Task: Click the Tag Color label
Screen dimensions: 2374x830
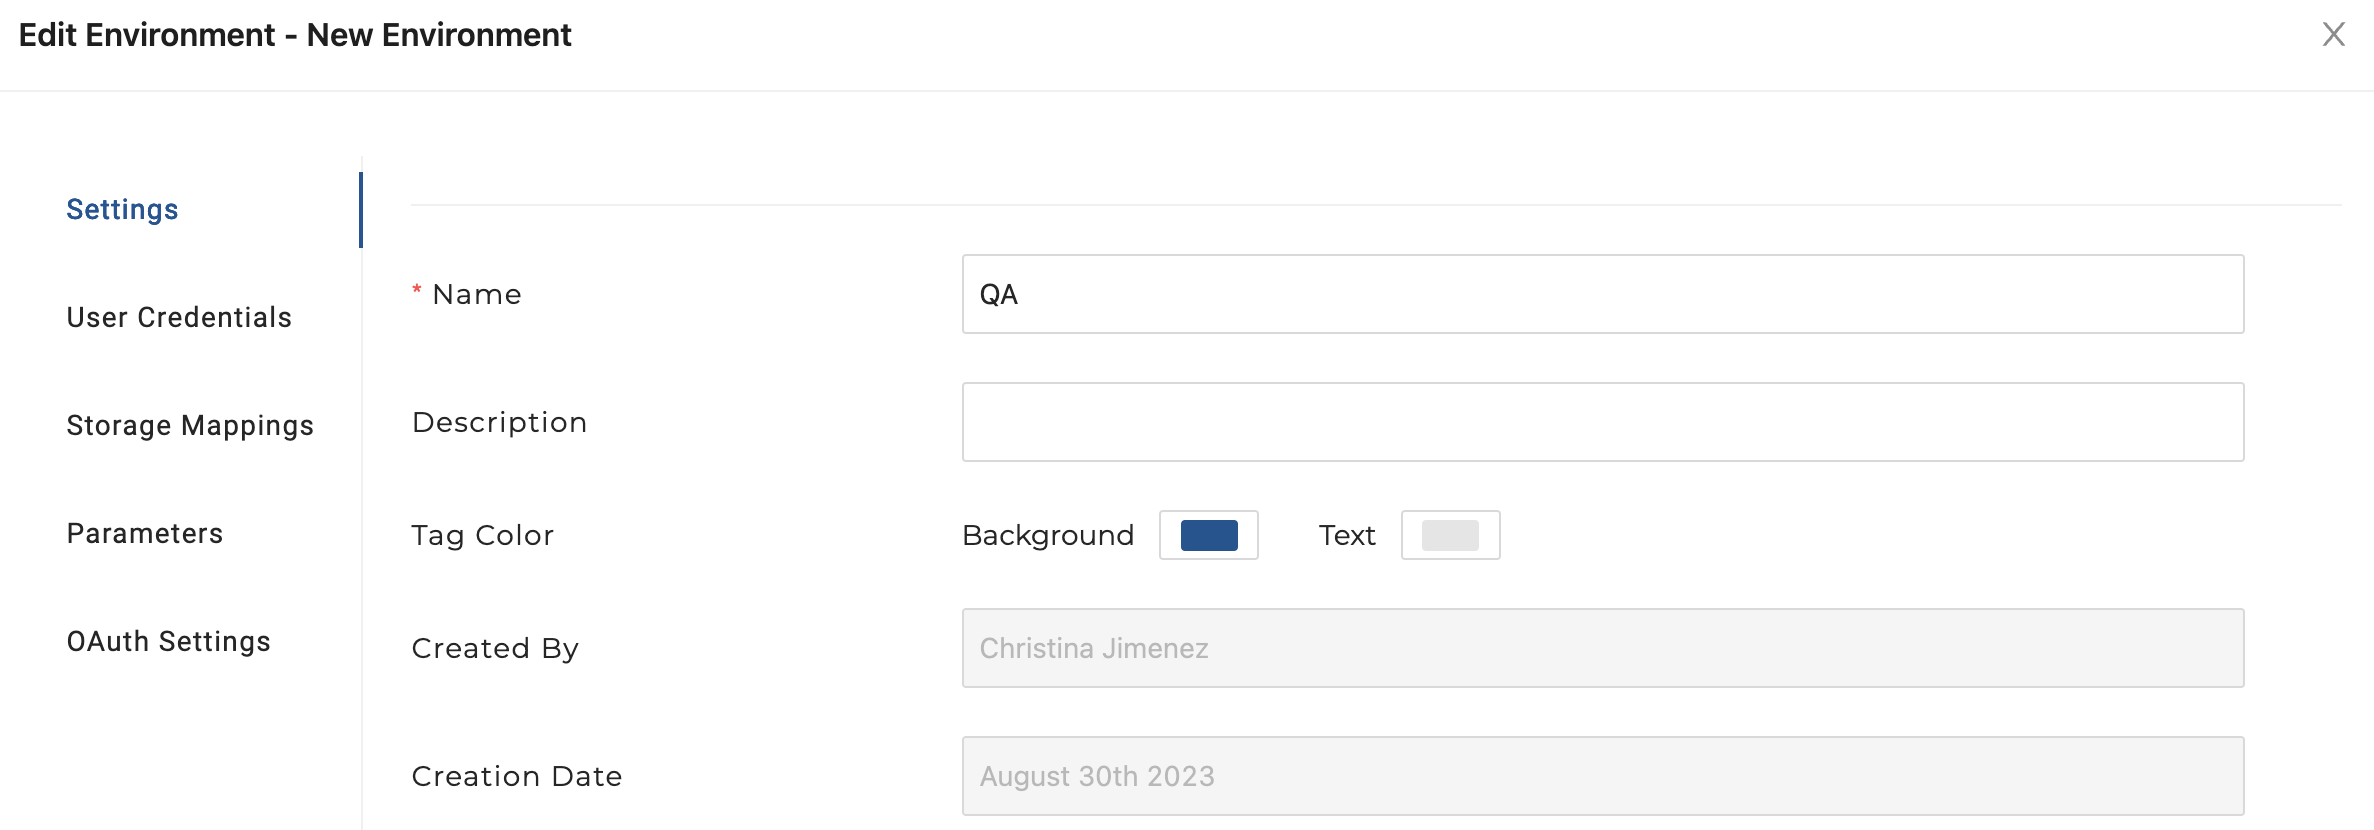Action: (482, 535)
